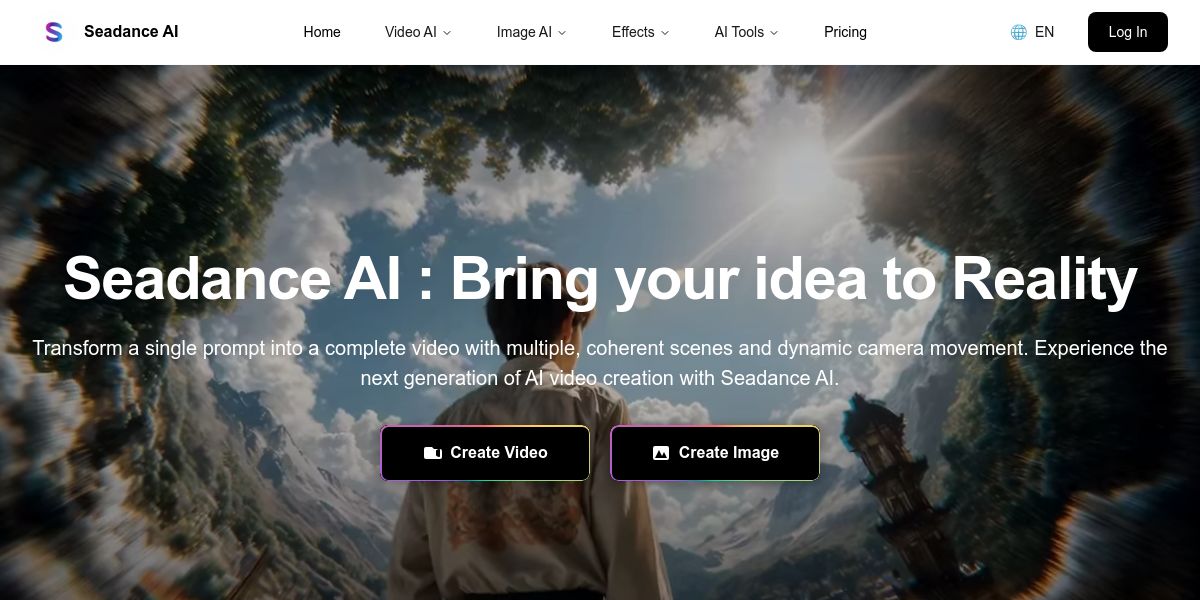Viewport: 1200px width, 600px height.
Task: Click the Seadance S logo icon
Action: [x=54, y=32]
